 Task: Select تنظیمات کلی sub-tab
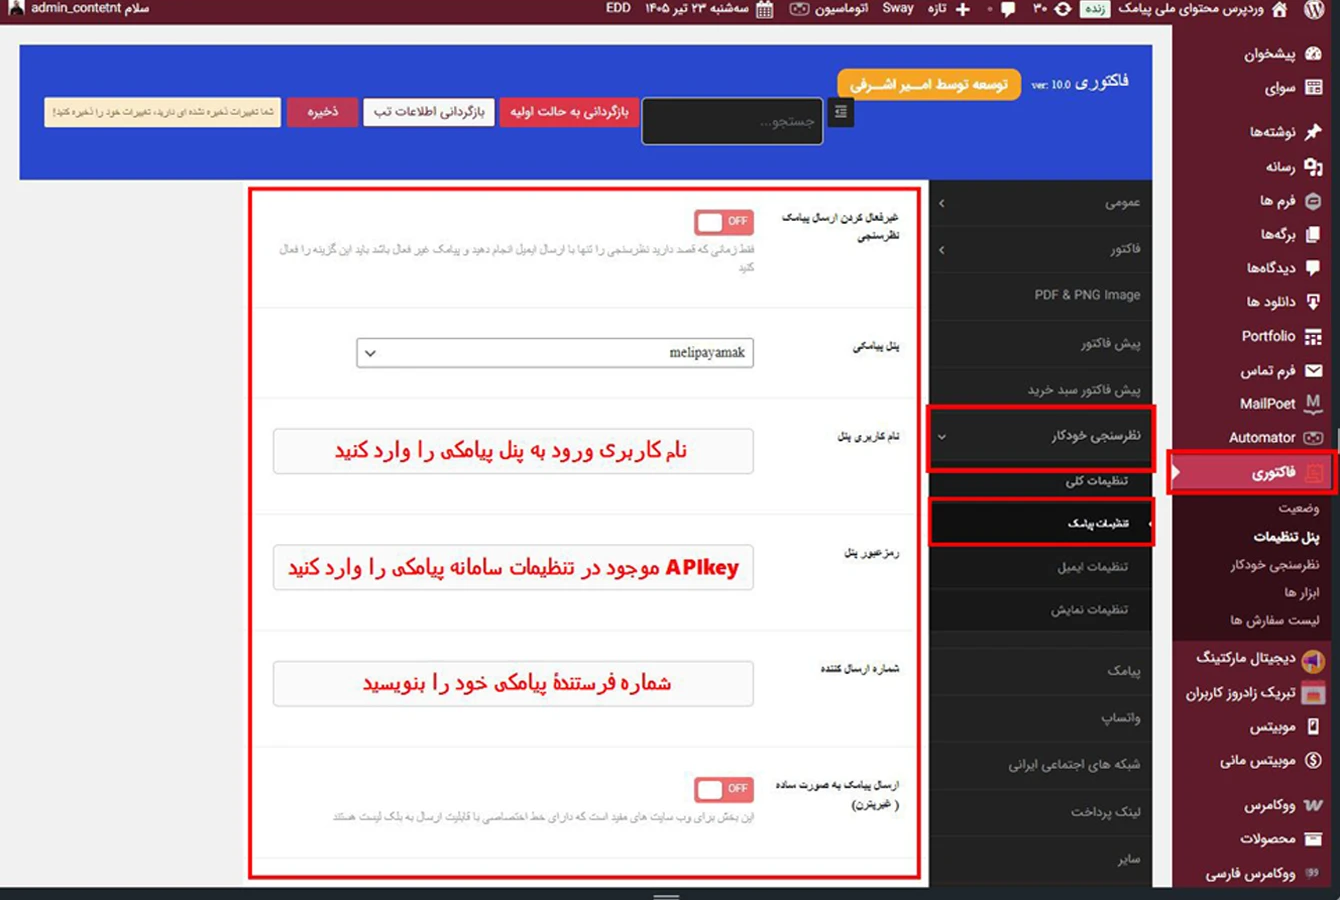click(1040, 481)
